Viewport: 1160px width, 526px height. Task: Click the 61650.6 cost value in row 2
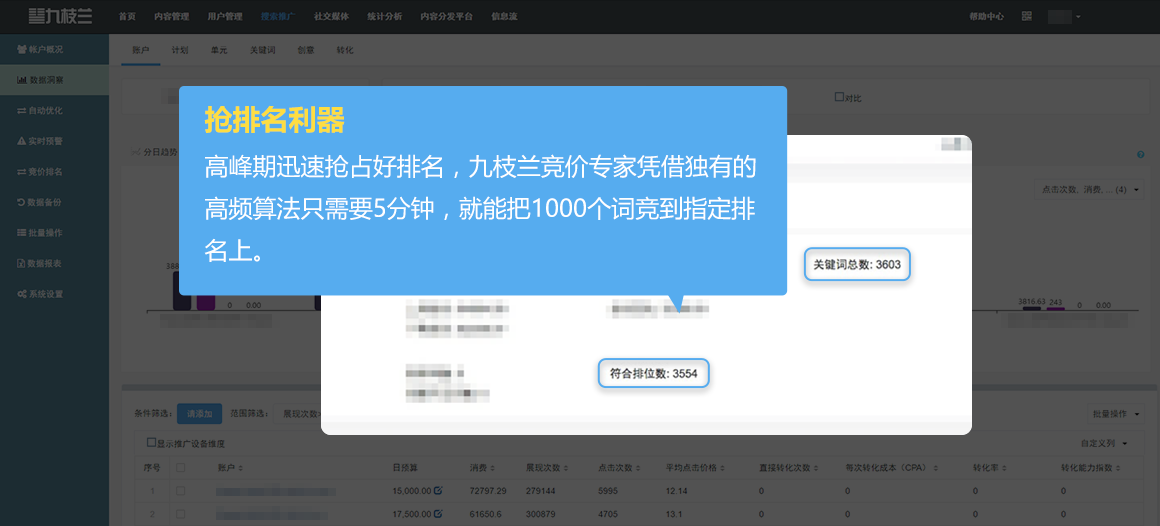pyautogui.click(x=485, y=514)
